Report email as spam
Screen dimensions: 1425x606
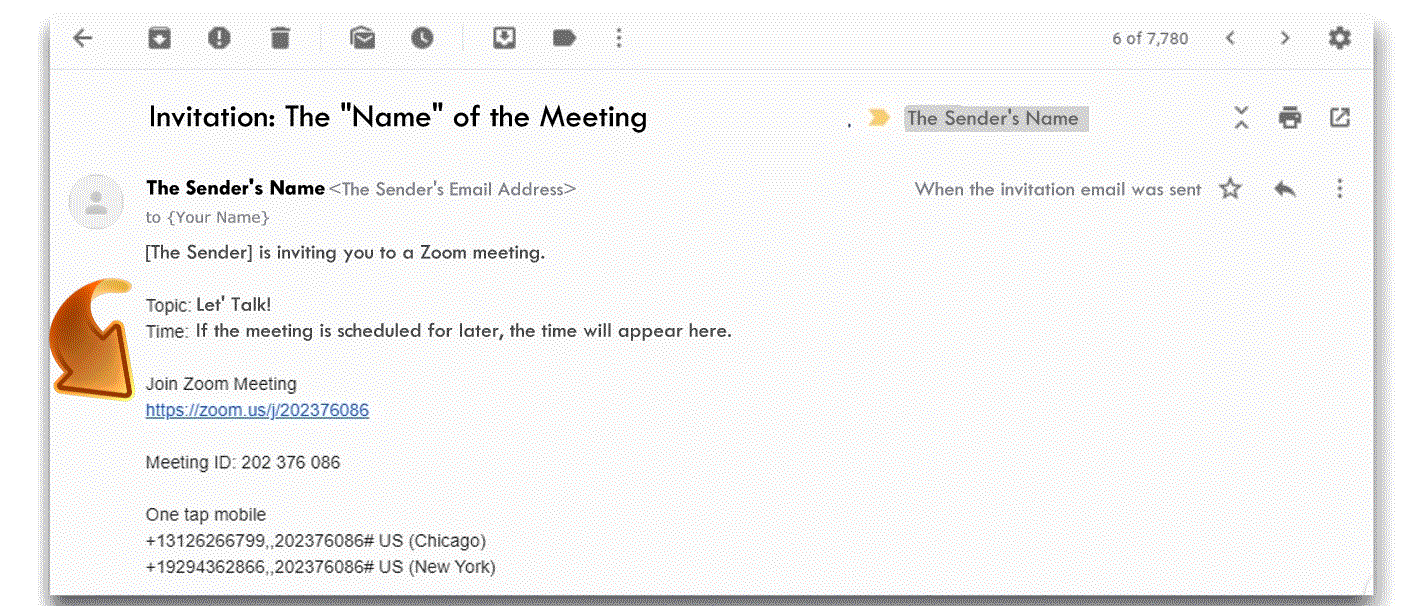[x=219, y=38]
